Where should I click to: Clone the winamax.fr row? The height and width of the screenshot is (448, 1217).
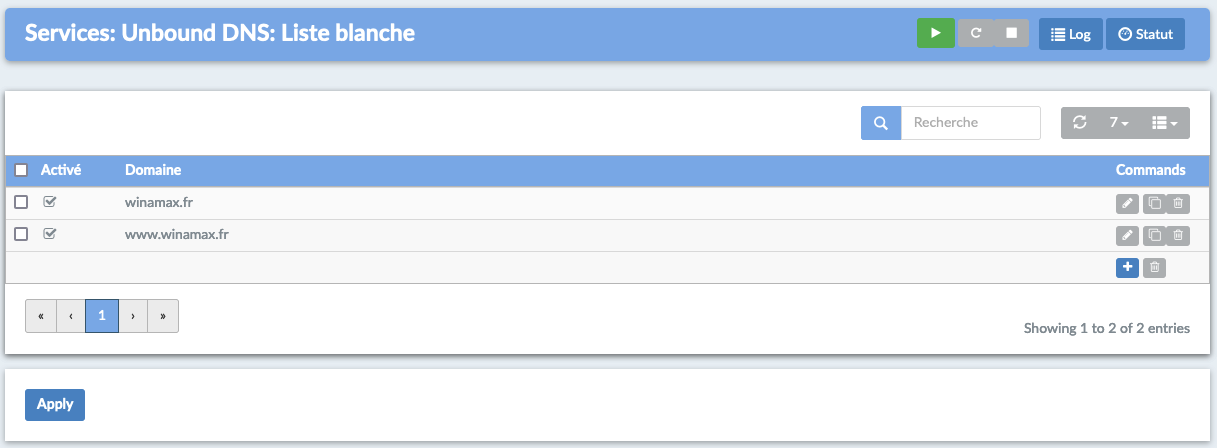pos(1154,204)
